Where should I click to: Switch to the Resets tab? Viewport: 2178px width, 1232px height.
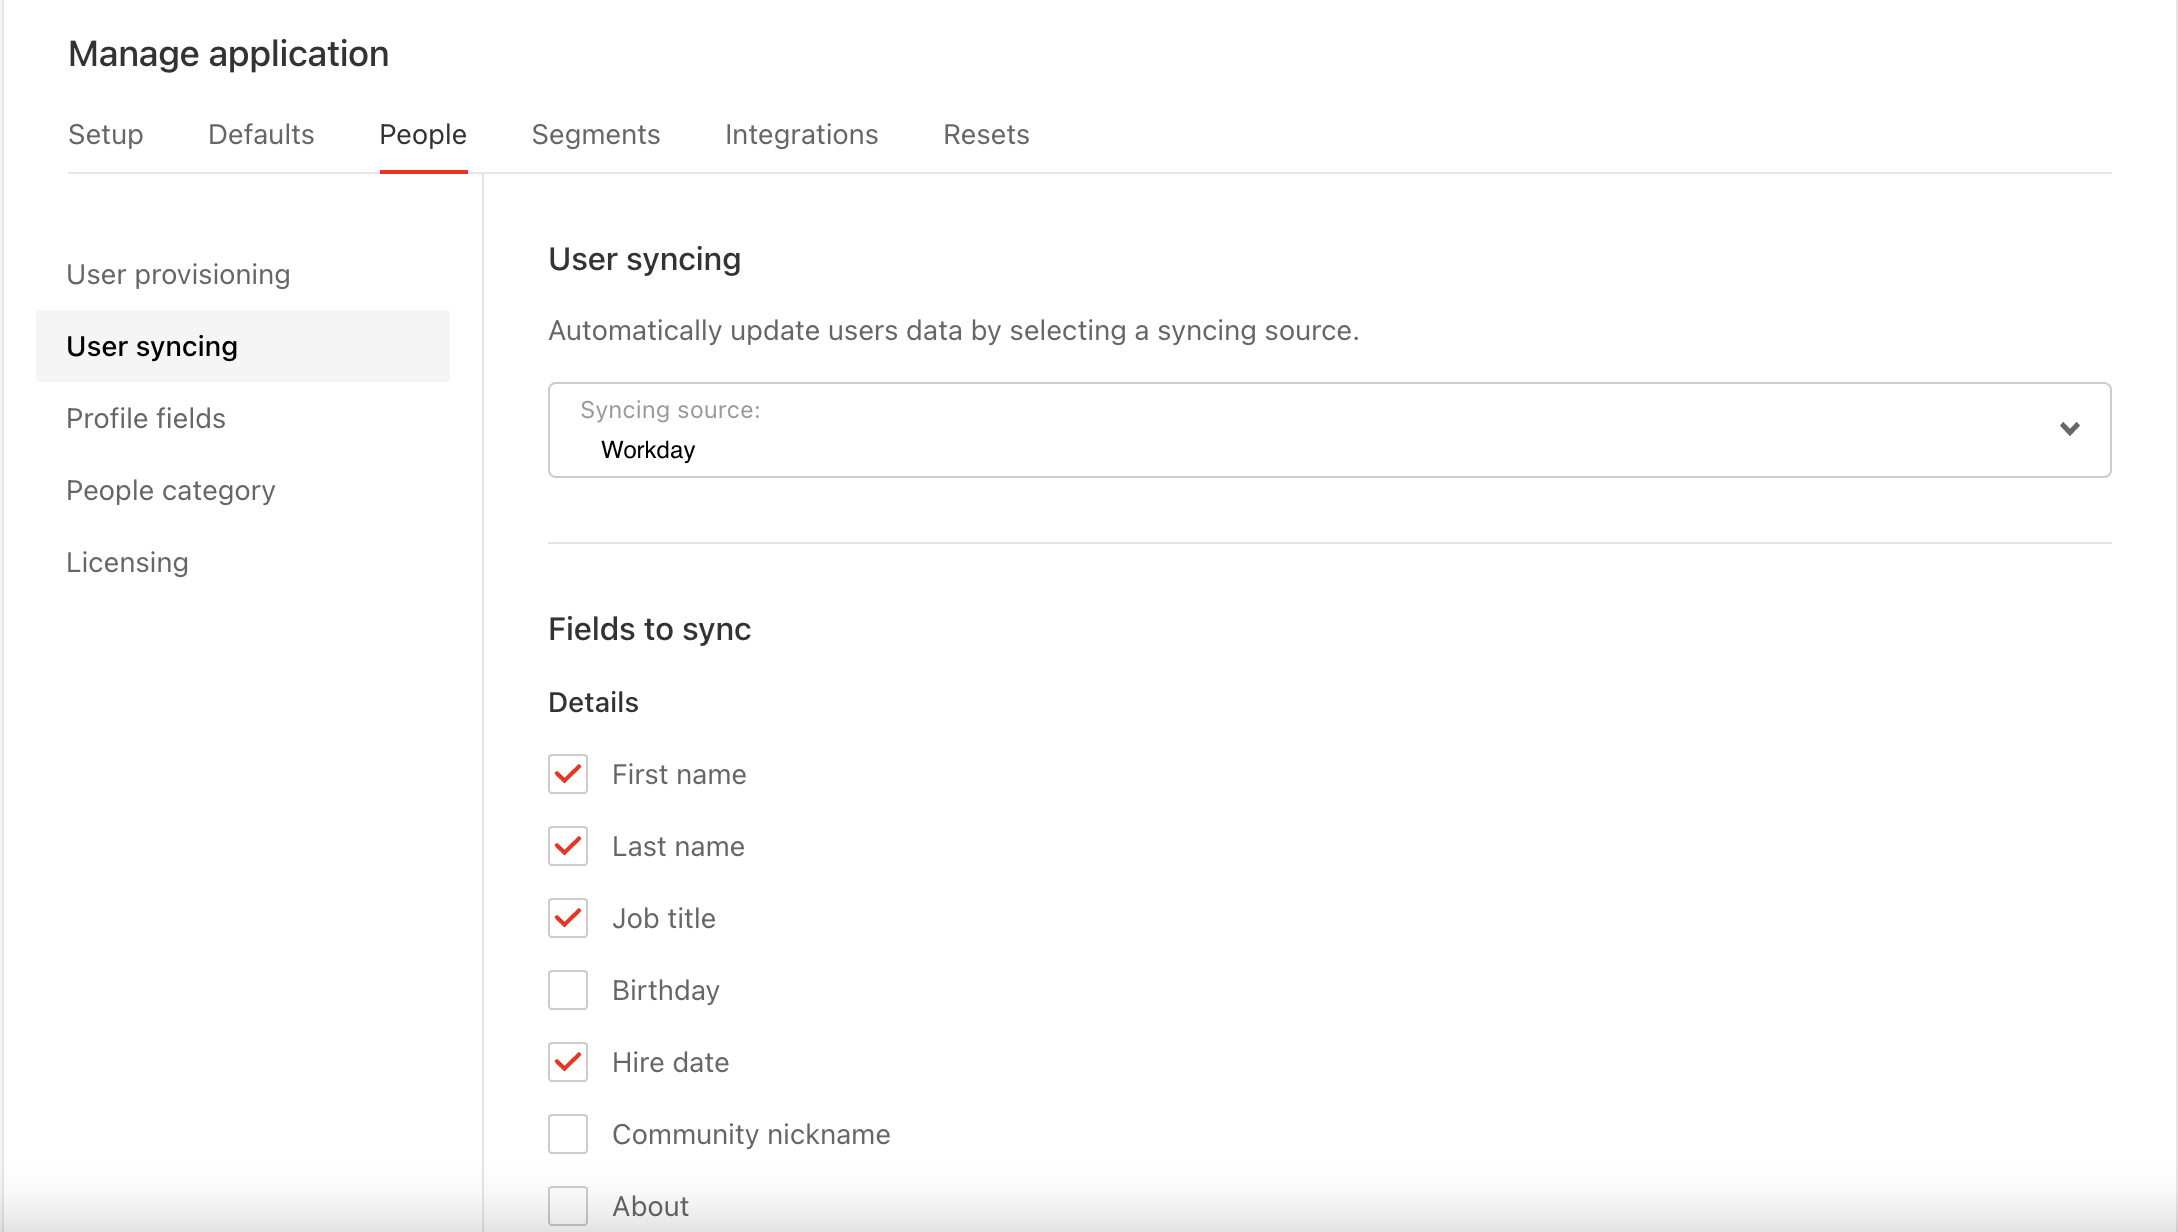pos(986,135)
